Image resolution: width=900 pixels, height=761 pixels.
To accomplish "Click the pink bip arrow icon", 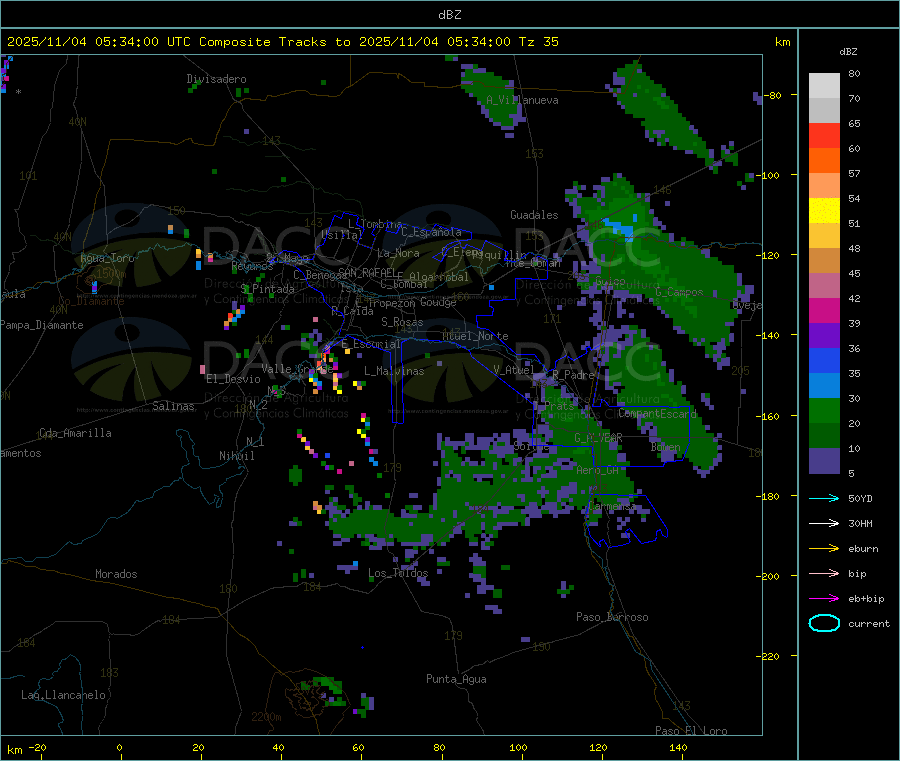I will 824,573.
